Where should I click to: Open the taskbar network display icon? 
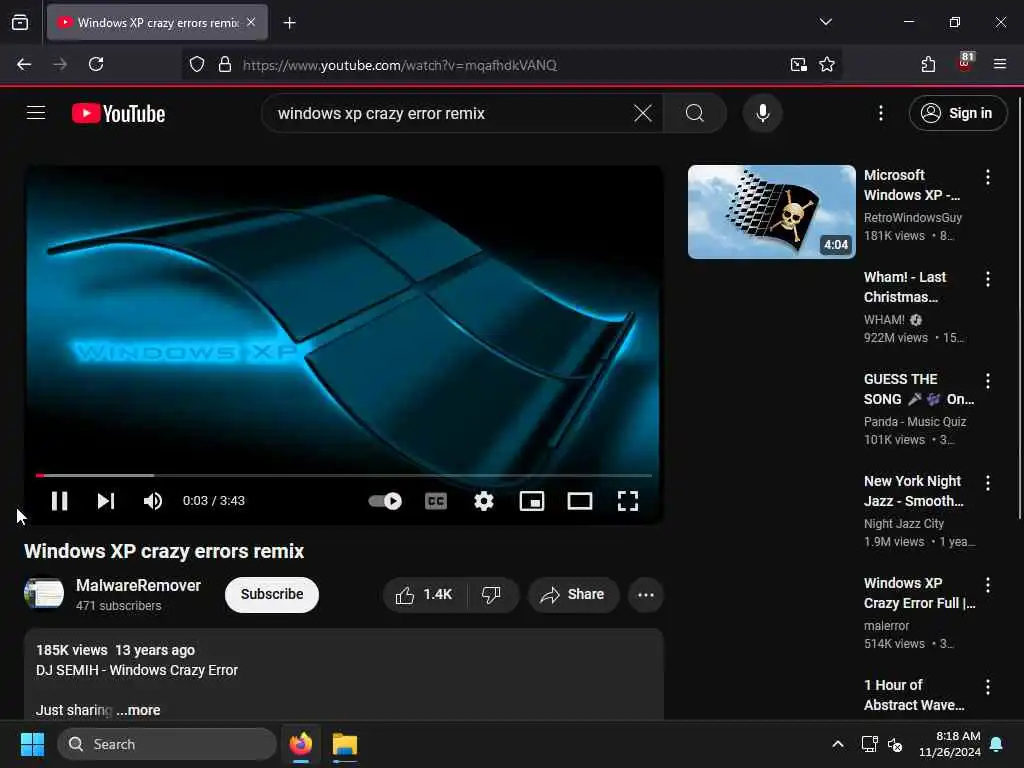click(x=869, y=744)
